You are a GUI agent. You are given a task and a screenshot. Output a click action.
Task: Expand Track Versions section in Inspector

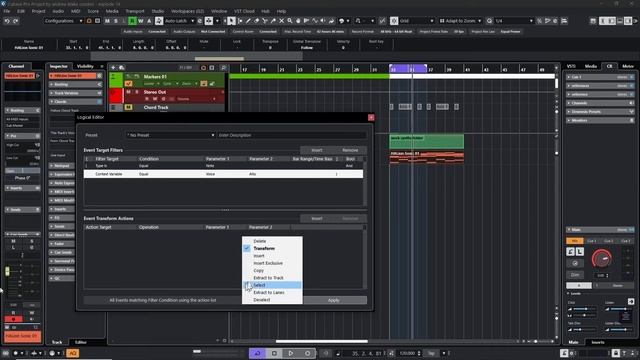coord(76,93)
